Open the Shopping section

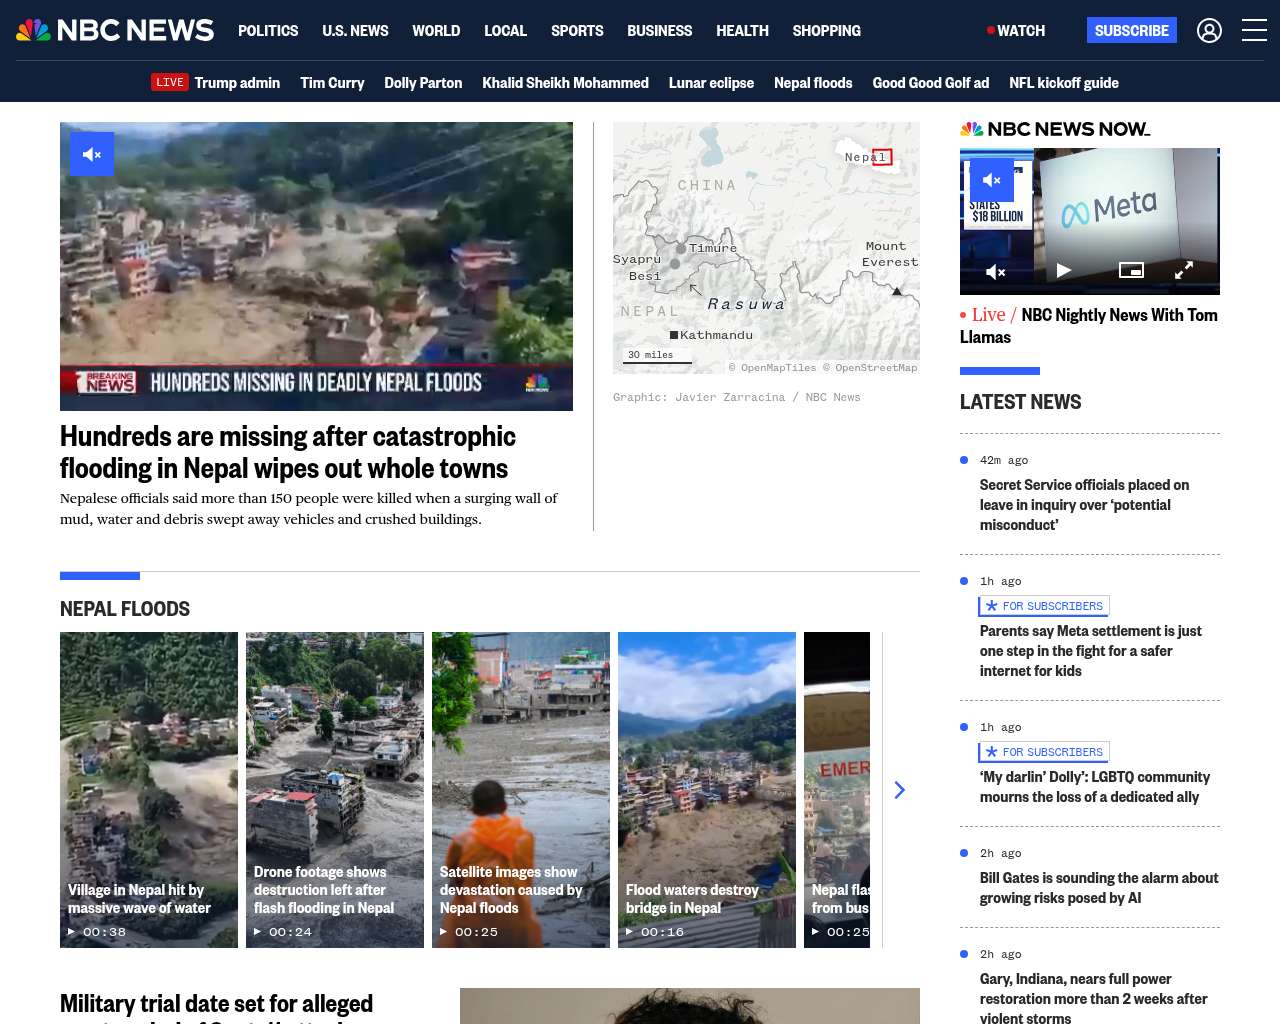pos(826,31)
